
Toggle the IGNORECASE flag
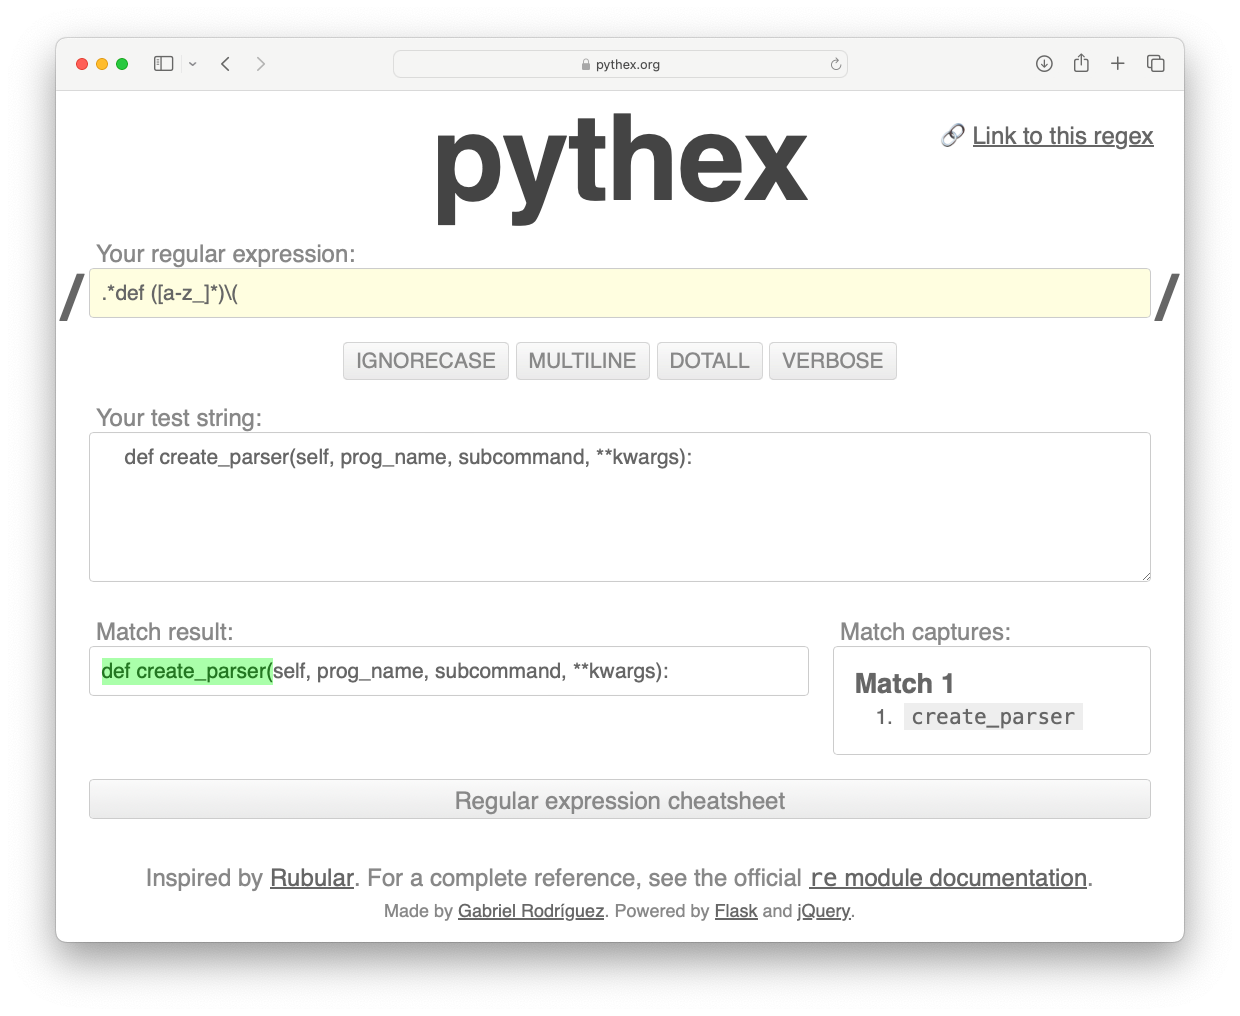[x=426, y=361]
